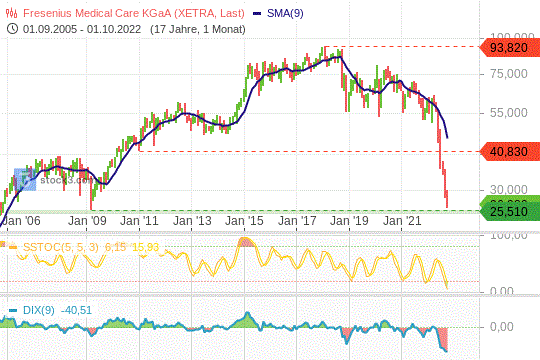Click the candlestick chart icon beside Fresenius title
Image resolution: width=540 pixels, height=360 pixels.
12,13
